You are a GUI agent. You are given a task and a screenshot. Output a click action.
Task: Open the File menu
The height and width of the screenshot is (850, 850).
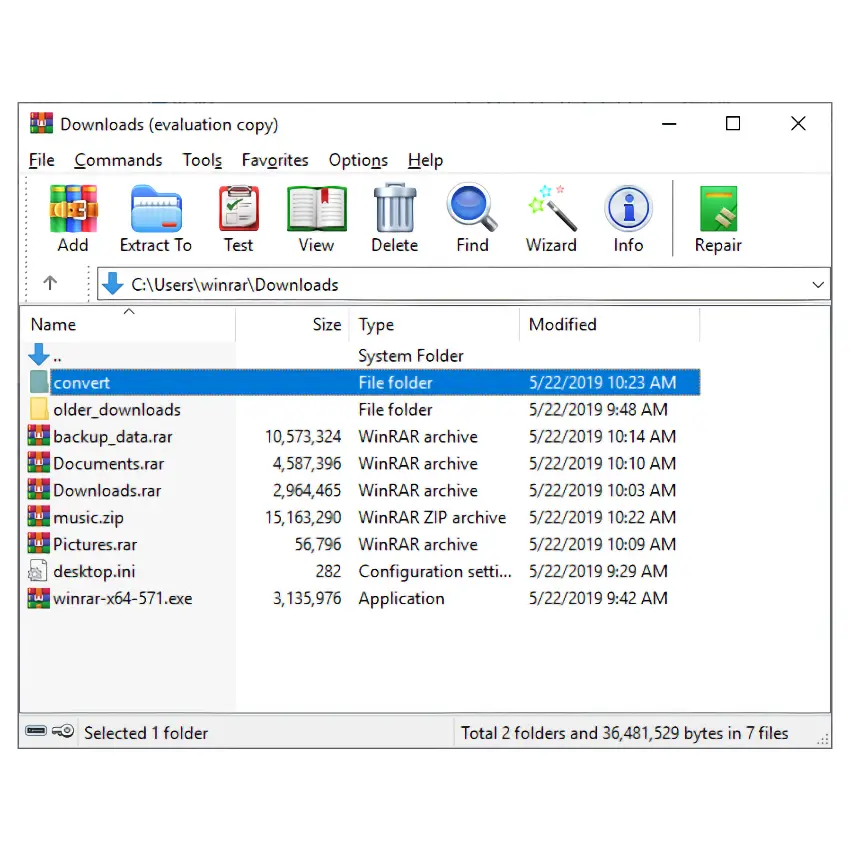(x=42, y=160)
